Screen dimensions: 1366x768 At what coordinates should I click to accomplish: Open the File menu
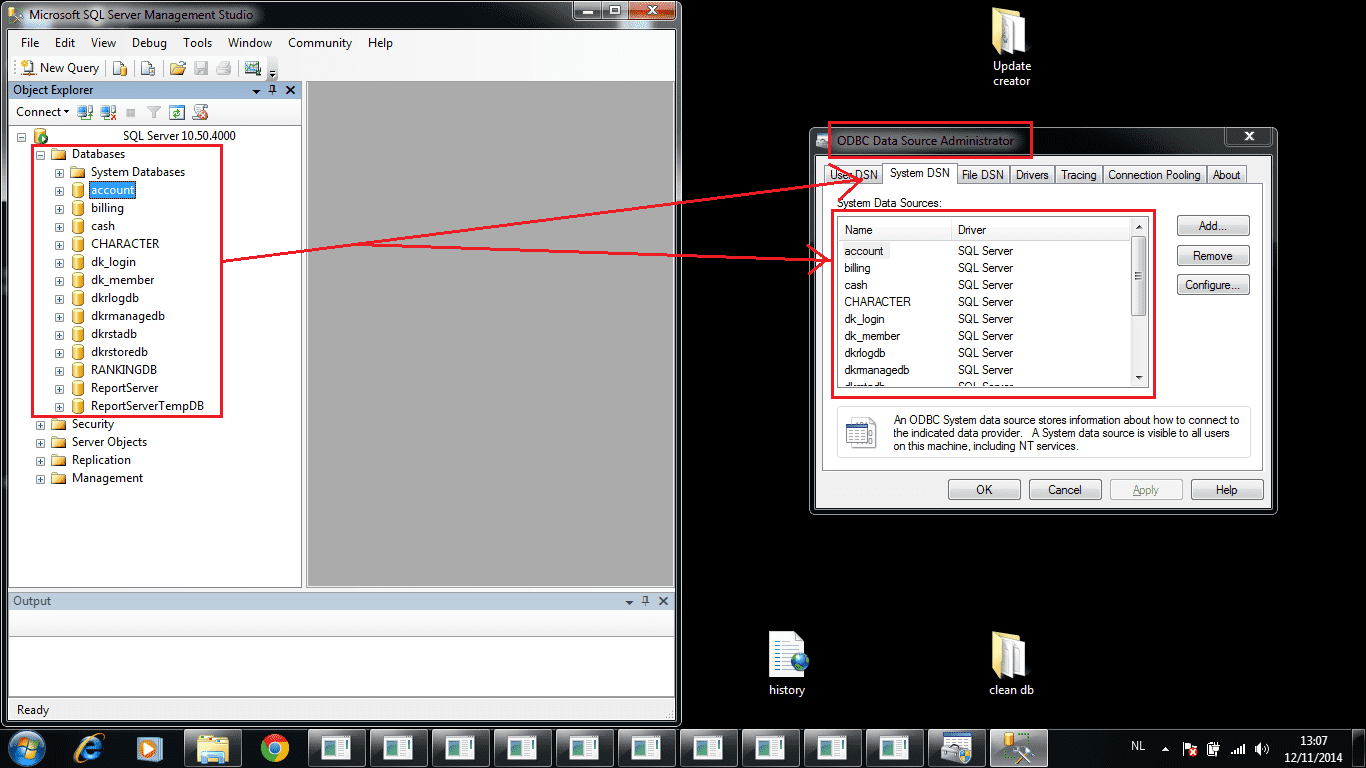point(30,43)
